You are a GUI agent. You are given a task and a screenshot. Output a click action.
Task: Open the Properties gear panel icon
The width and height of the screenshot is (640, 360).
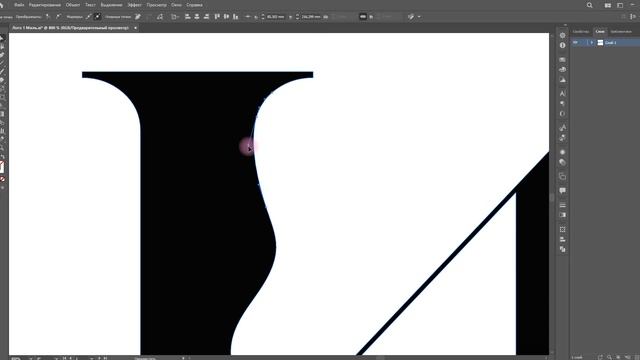pos(562,36)
